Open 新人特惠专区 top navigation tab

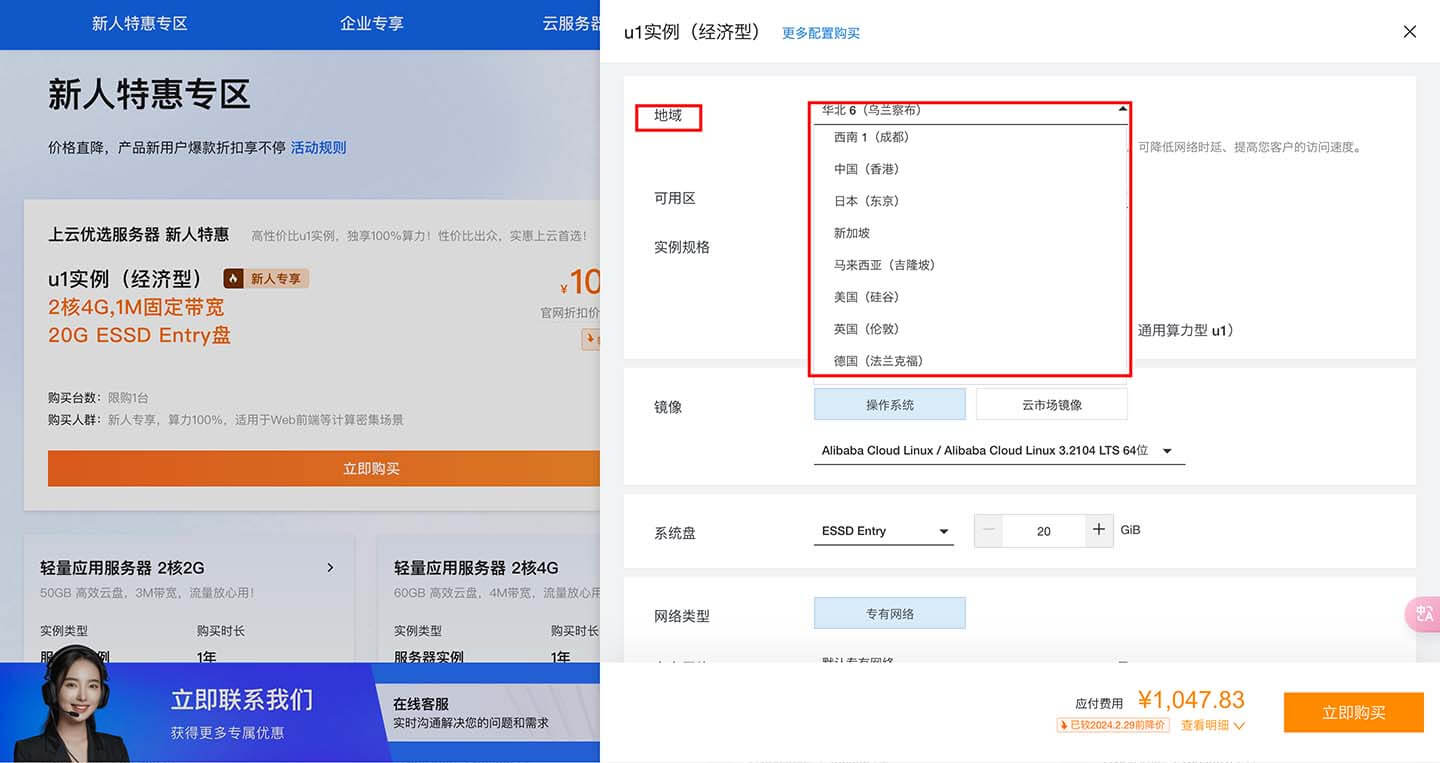[x=140, y=23]
